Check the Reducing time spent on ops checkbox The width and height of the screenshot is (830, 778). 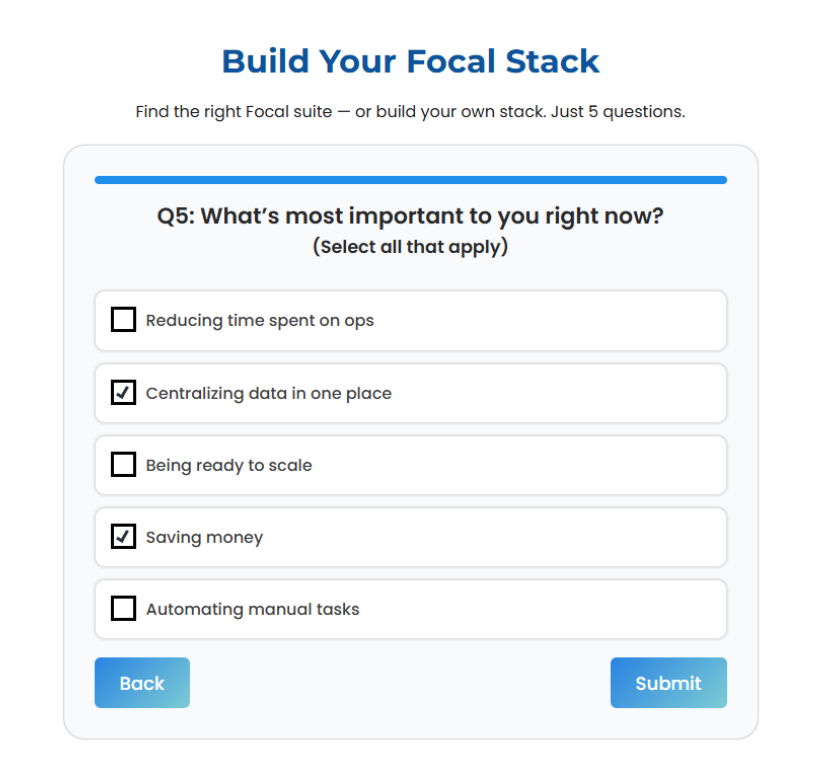[x=123, y=320]
